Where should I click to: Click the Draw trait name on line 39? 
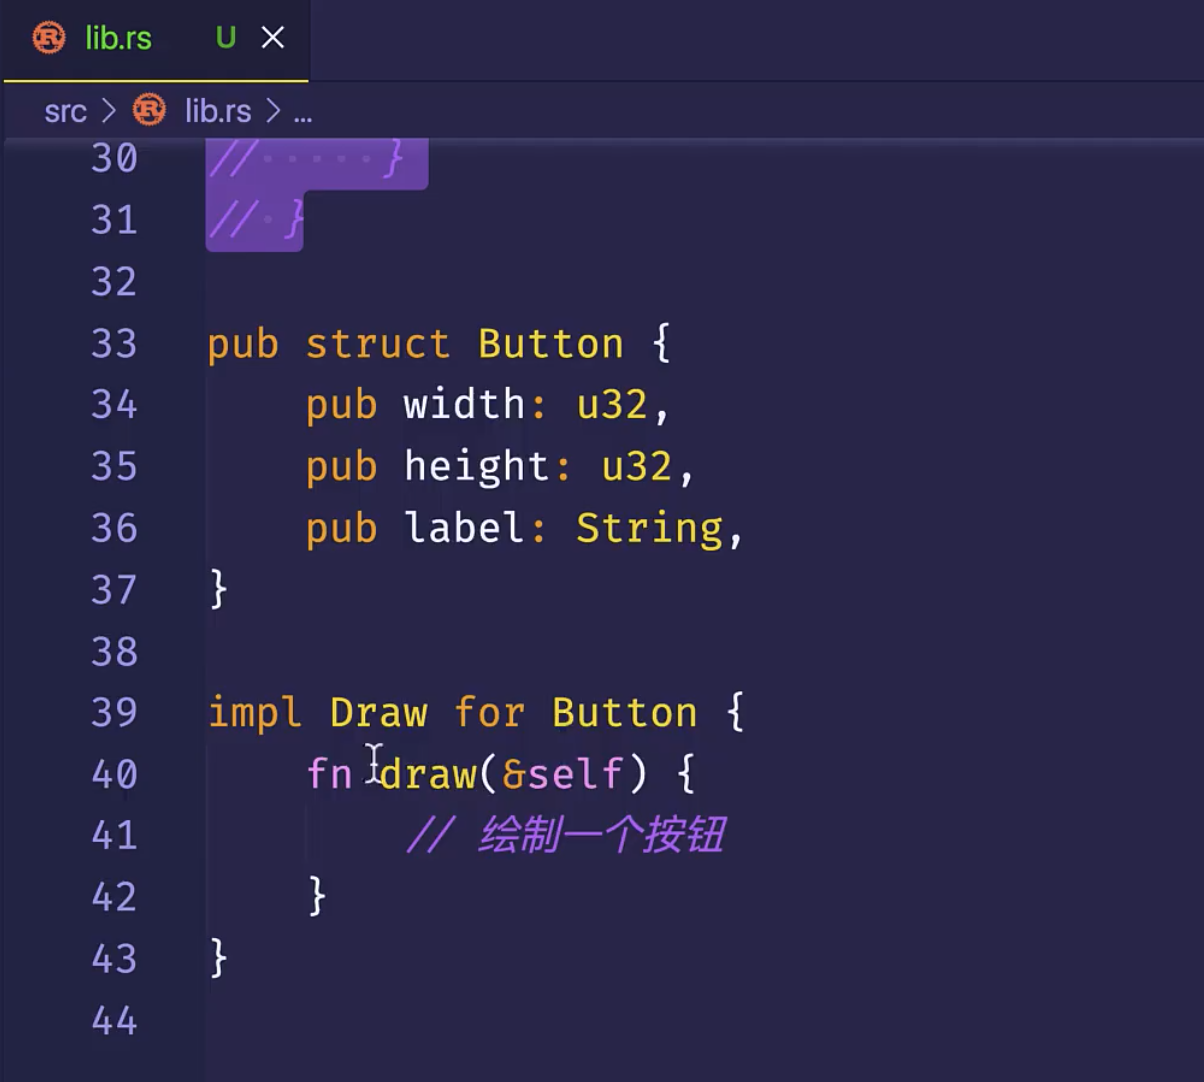pos(378,713)
